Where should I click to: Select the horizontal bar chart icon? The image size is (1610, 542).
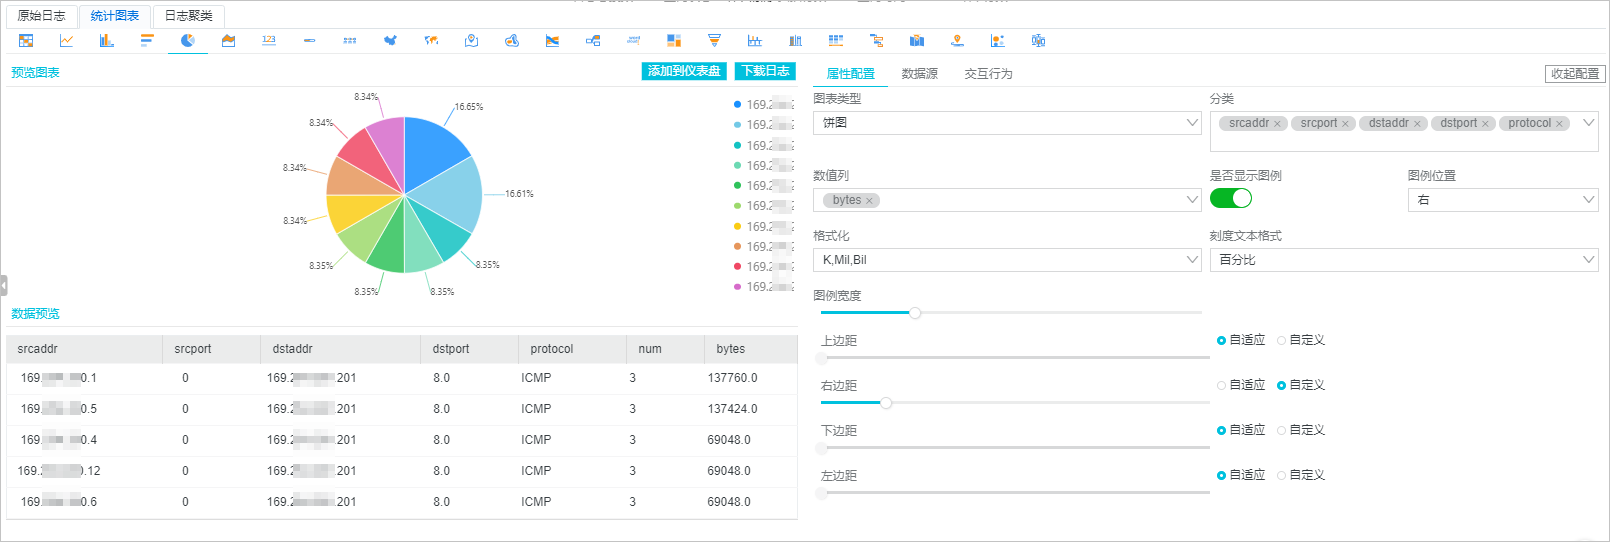coord(147,41)
